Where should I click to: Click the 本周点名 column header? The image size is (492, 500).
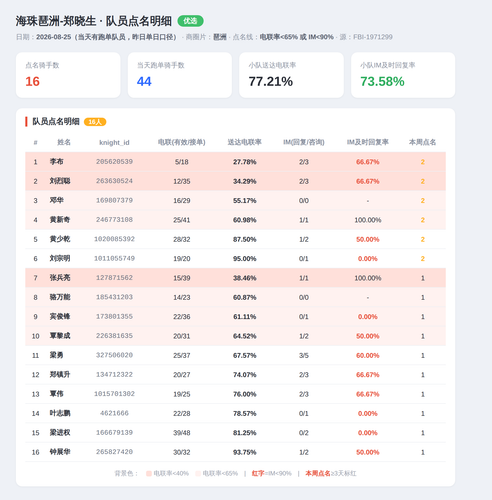click(422, 142)
